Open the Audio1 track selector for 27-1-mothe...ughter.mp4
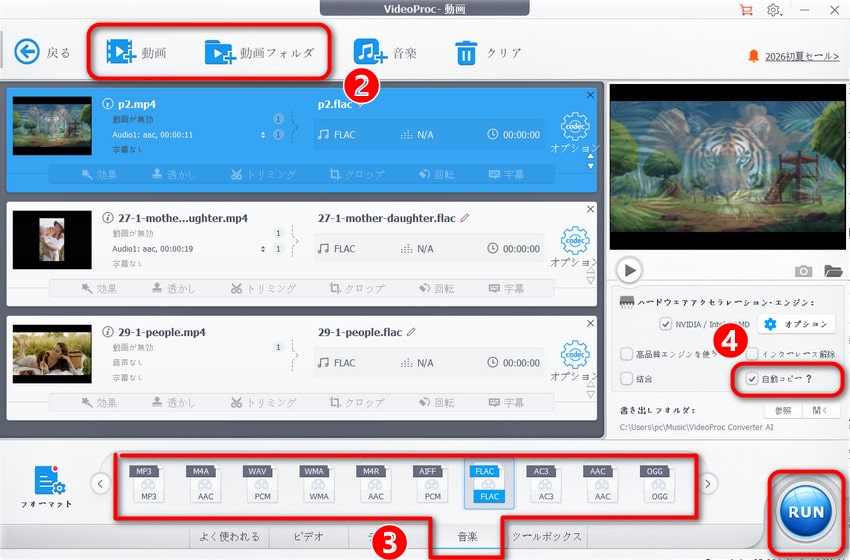Image resolution: width=850 pixels, height=560 pixels. click(x=263, y=249)
